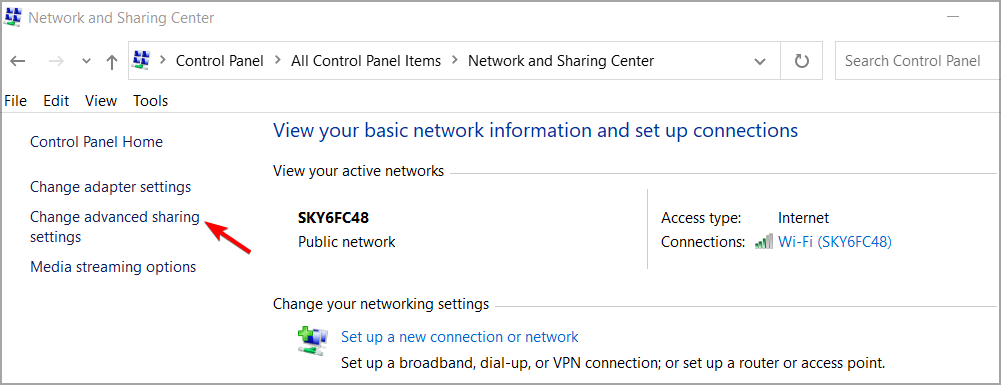Click the new connection setup icon
Viewport: 1001px width, 385px height.
click(x=313, y=340)
